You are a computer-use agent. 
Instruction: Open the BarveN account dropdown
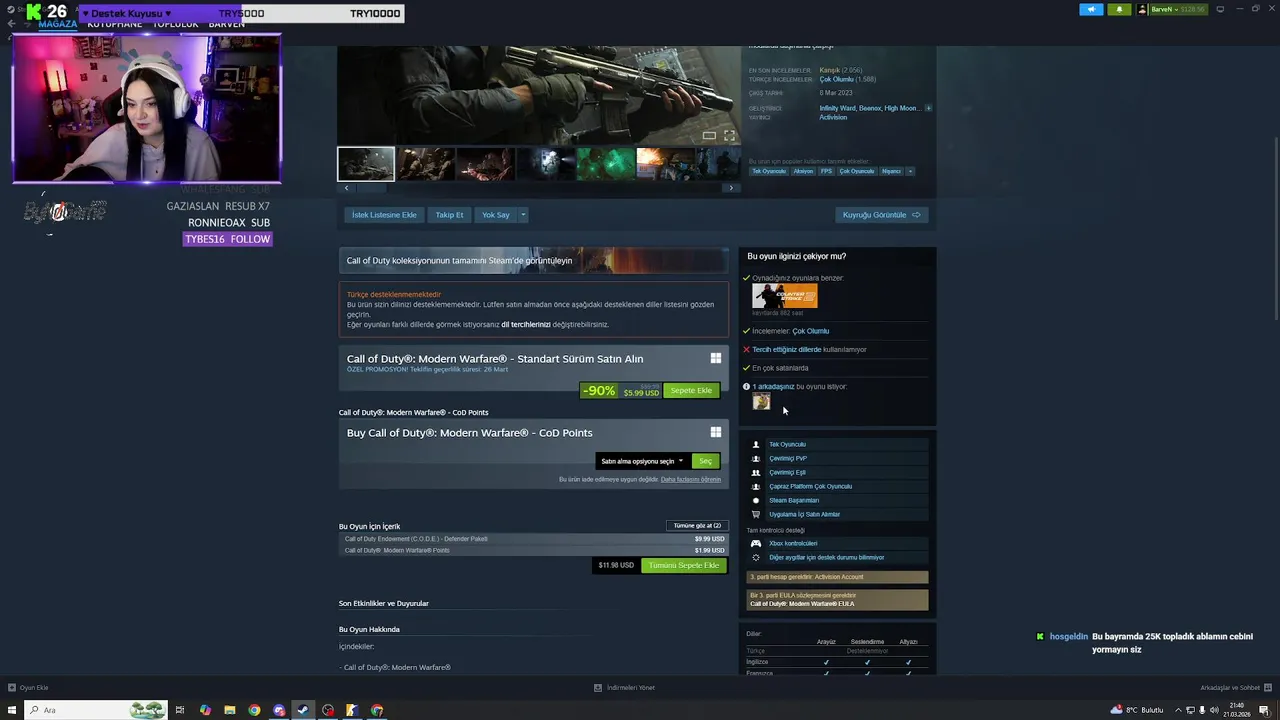[x=1171, y=9]
